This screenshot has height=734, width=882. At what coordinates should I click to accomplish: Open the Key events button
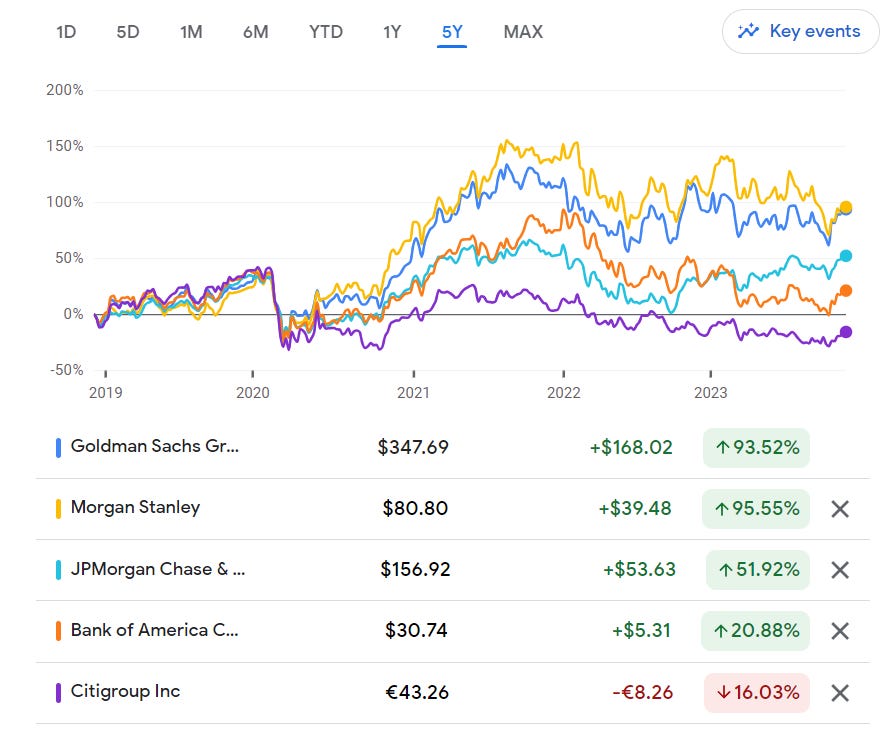coord(800,31)
